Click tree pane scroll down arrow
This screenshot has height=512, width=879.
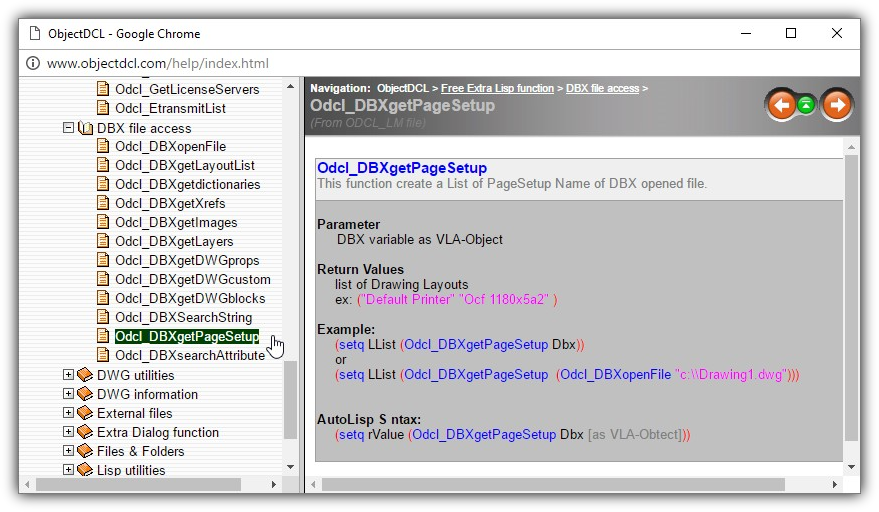click(290, 467)
